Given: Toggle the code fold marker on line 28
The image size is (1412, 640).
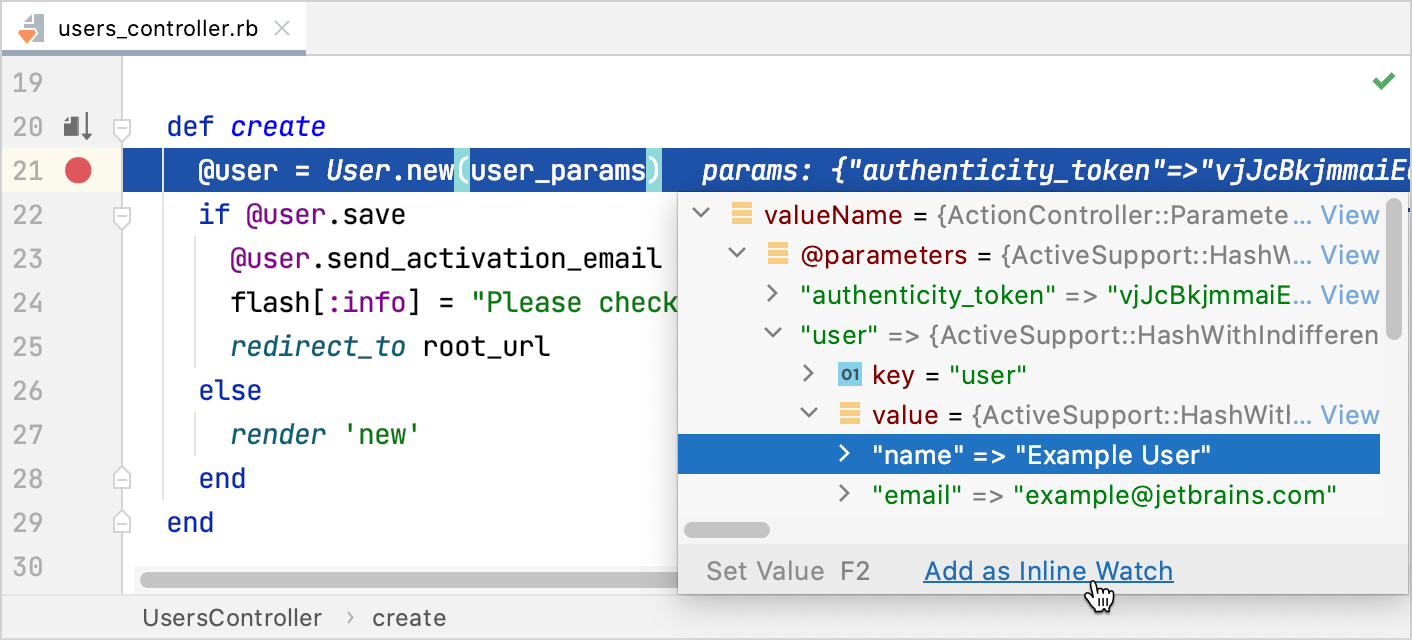Looking at the screenshot, I should (x=122, y=478).
